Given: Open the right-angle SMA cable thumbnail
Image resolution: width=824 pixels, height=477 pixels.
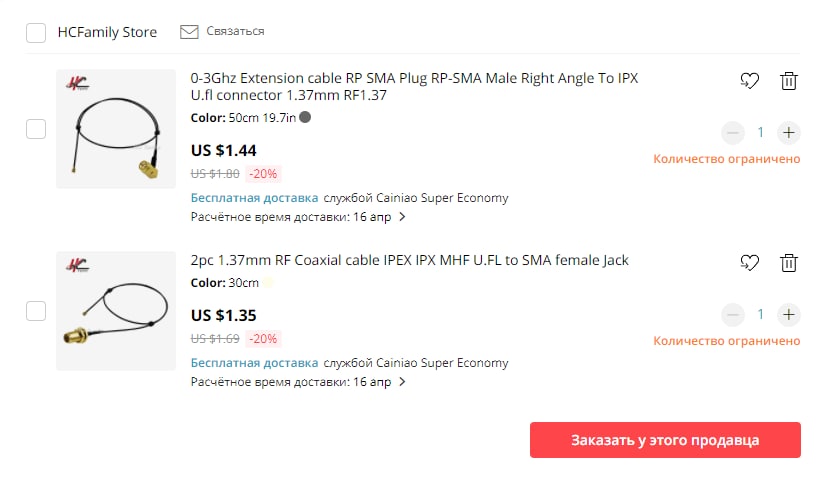Looking at the screenshot, I should tap(116, 129).
